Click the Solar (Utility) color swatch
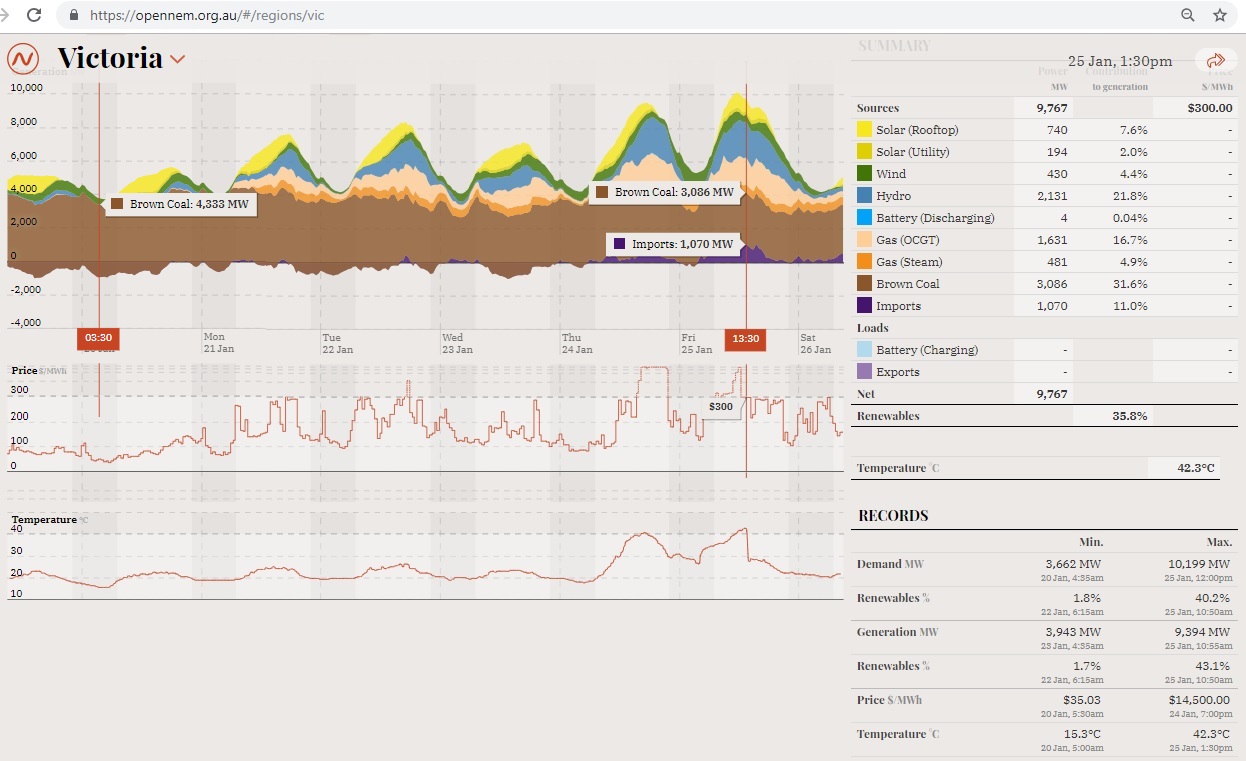Viewport: 1246px width, 761px height. click(x=864, y=152)
